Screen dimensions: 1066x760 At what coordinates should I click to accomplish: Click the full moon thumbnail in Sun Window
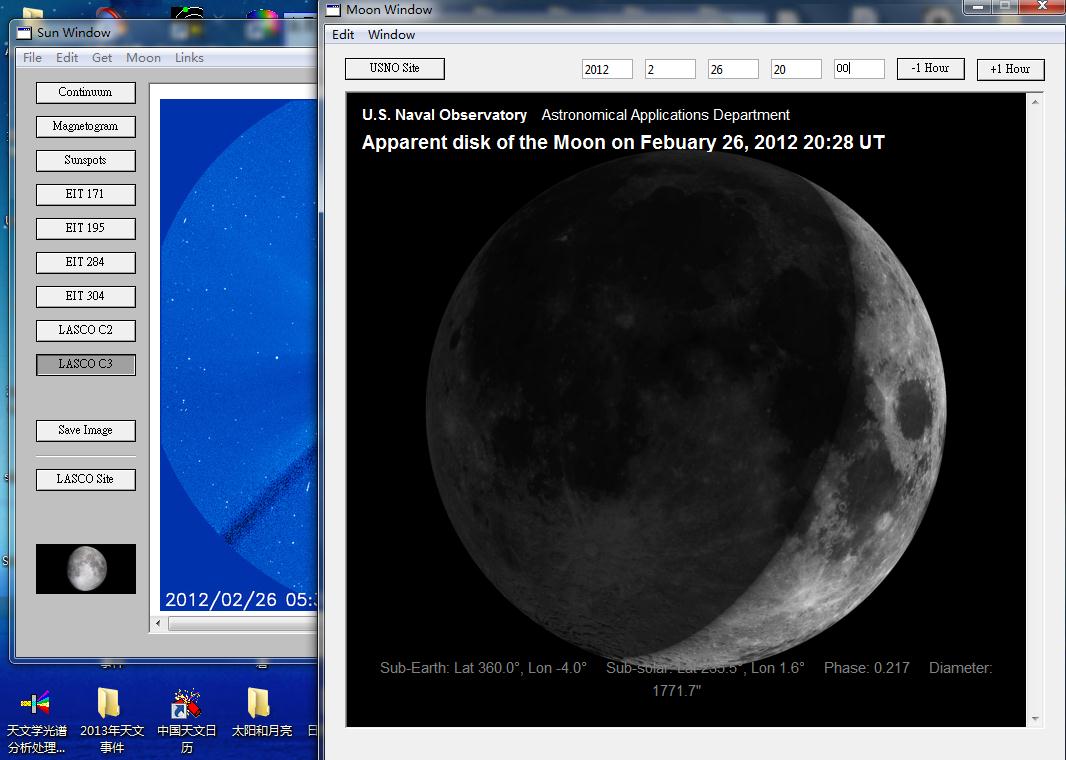click(86, 569)
